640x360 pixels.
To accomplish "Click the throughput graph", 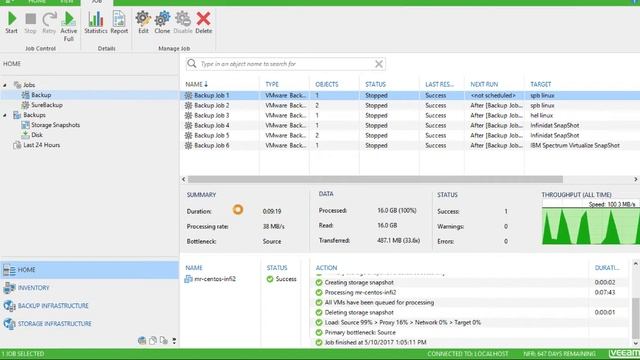I will (591, 222).
